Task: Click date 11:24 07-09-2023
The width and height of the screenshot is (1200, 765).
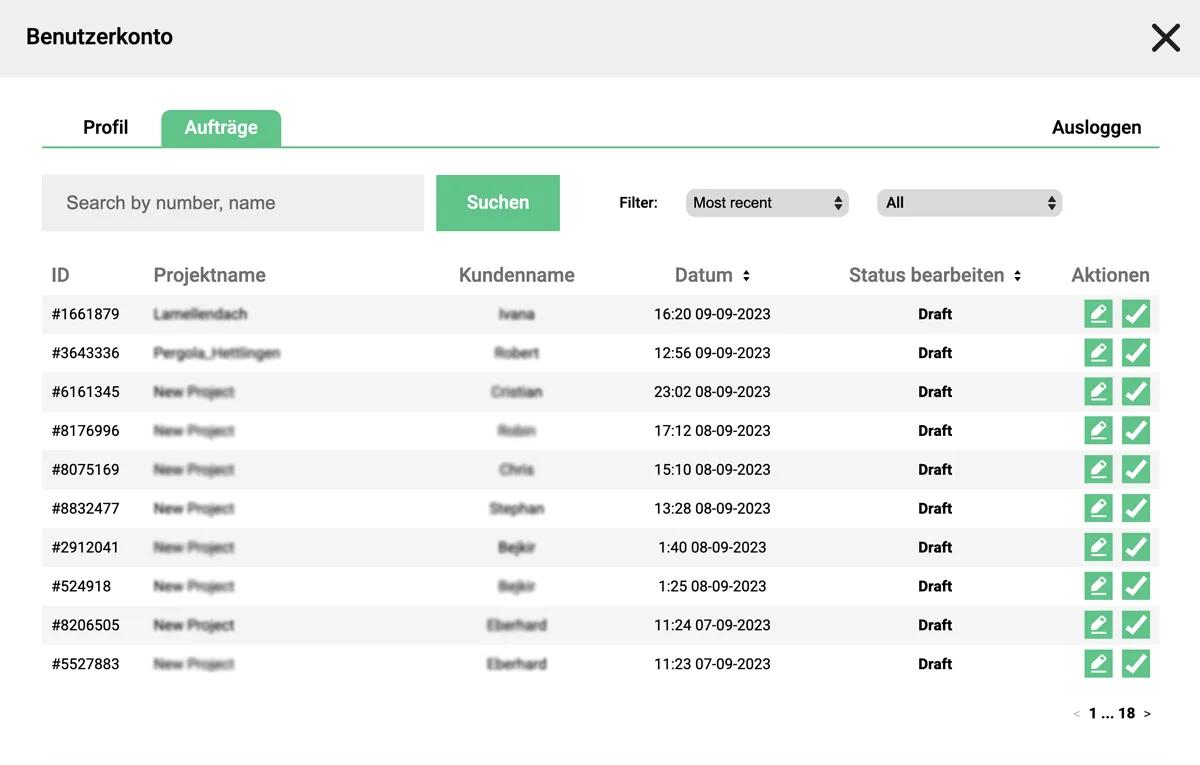Action: pyautogui.click(x=712, y=626)
